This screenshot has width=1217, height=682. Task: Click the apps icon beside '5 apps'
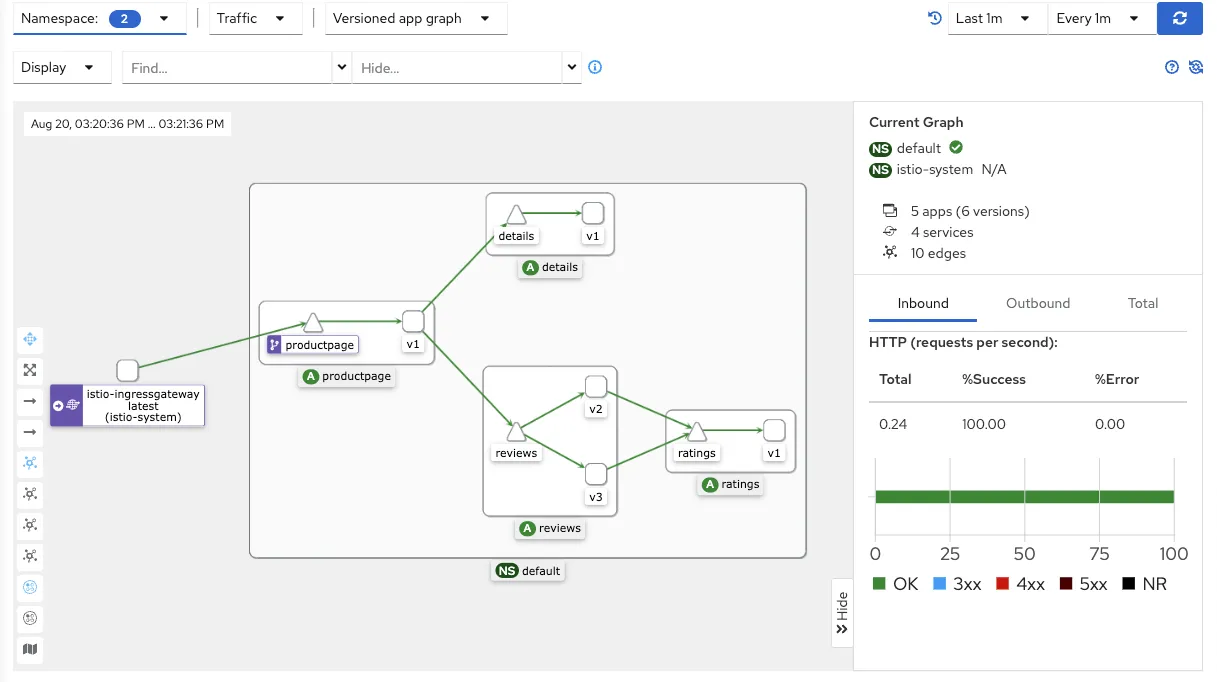click(890, 211)
